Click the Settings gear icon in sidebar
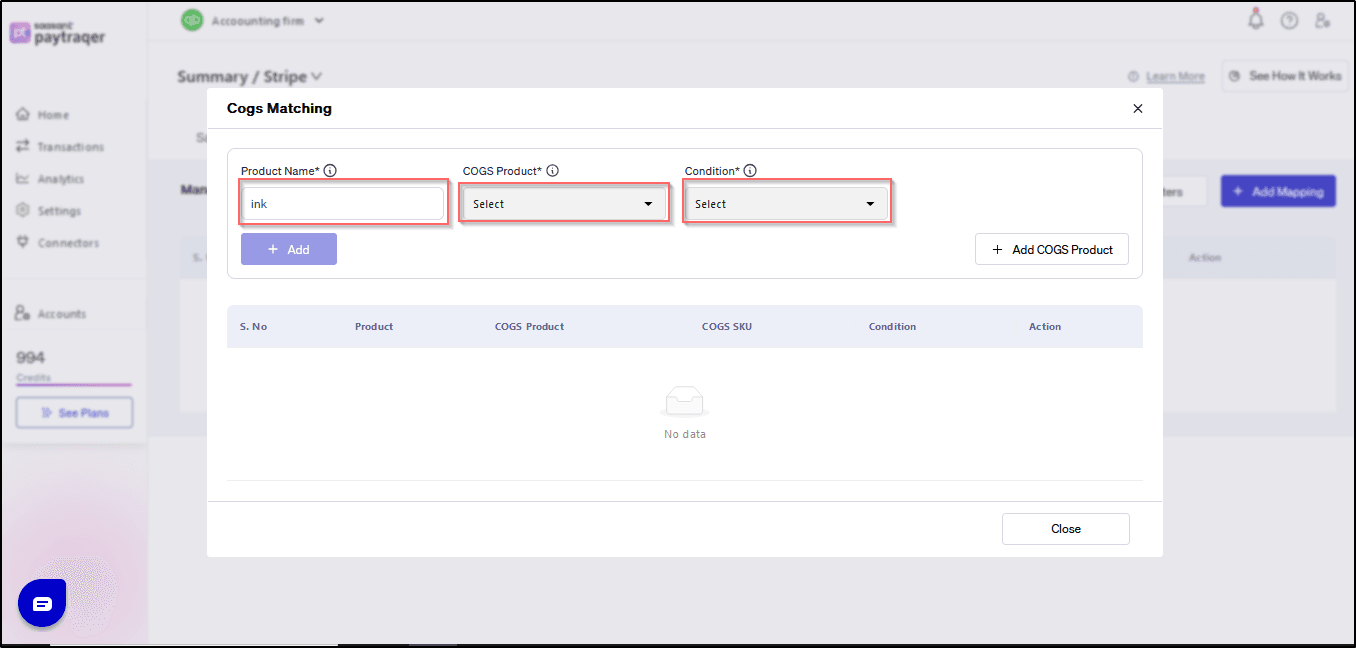Screen dimensions: 1356x648 [x=23, y=211]
